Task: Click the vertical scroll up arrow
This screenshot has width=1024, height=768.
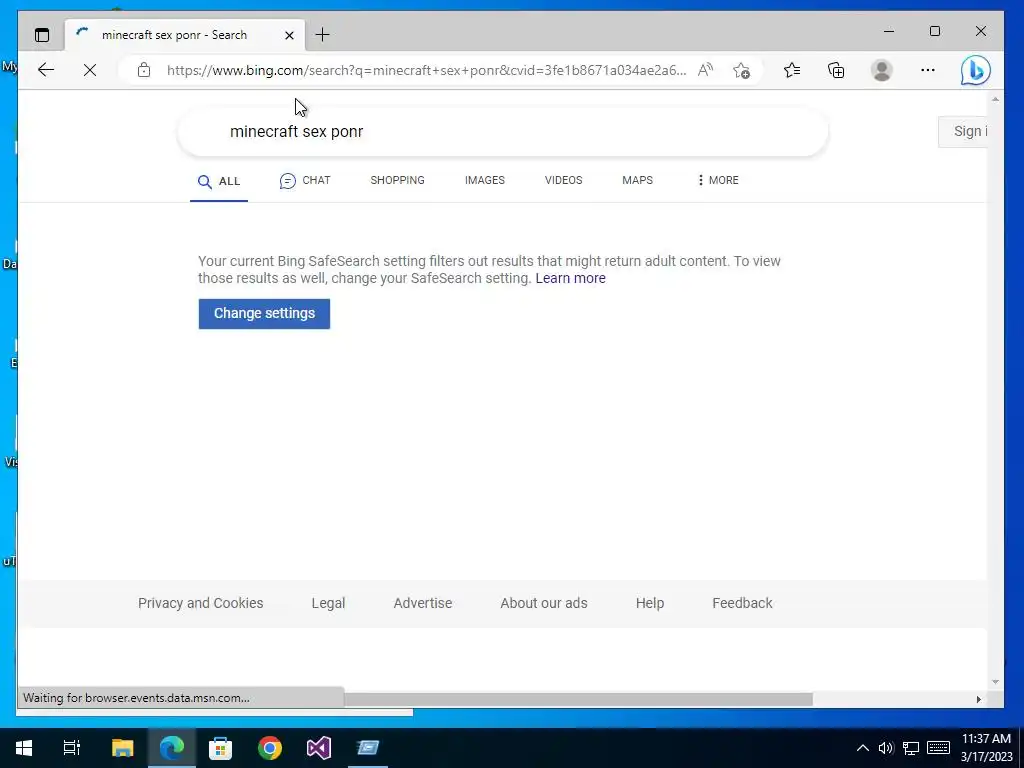Action: [x=995, y=99]
